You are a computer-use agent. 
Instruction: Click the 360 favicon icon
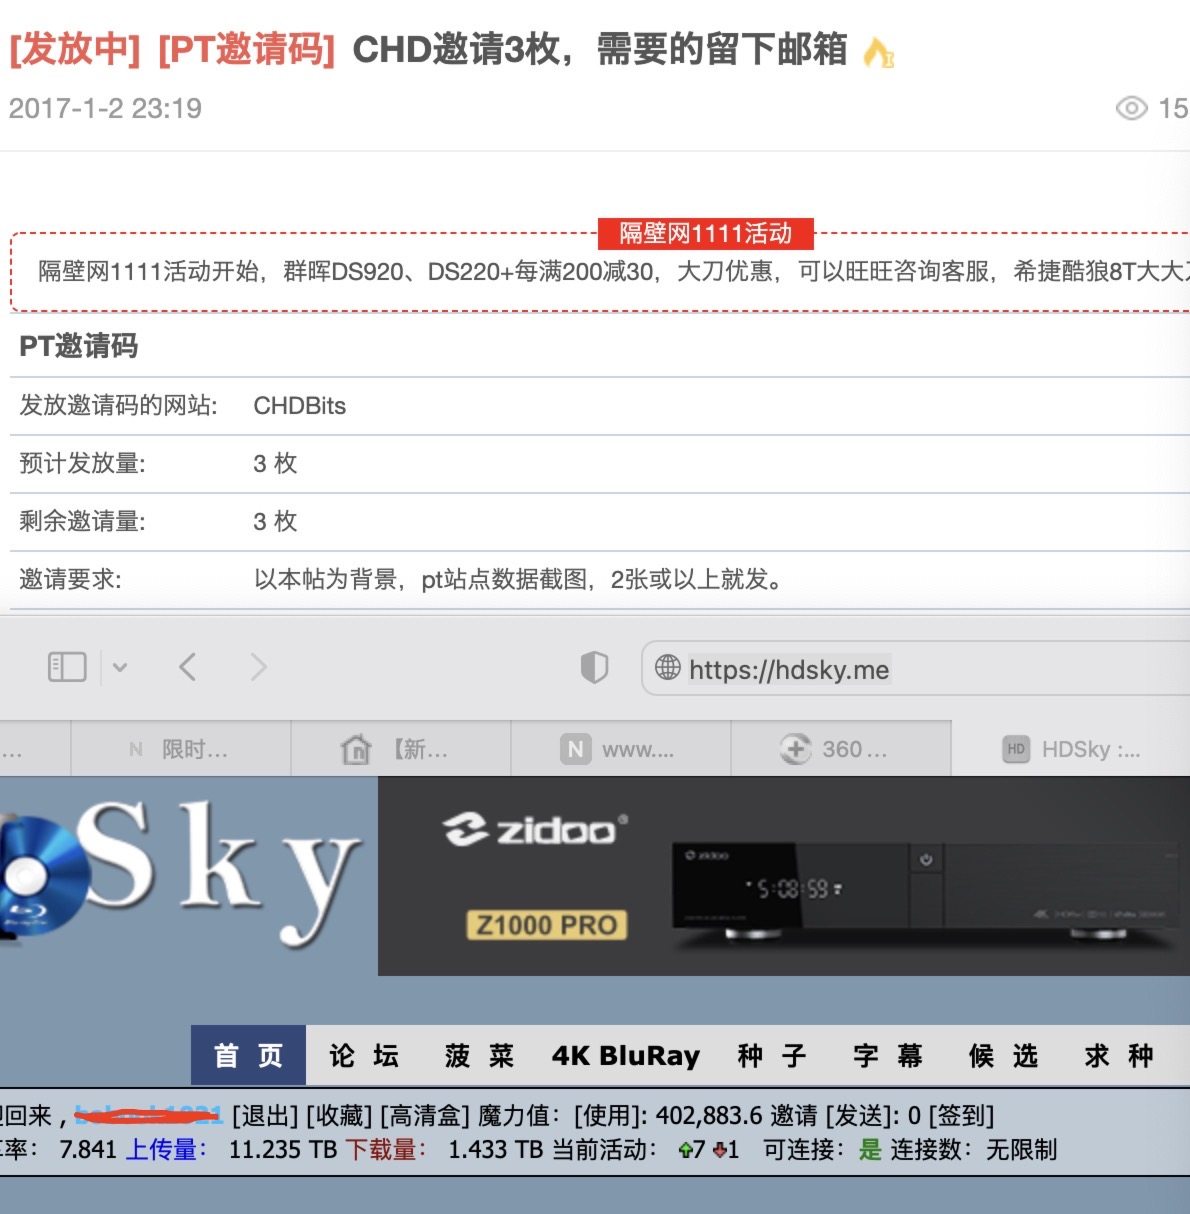tap(796, 749)
